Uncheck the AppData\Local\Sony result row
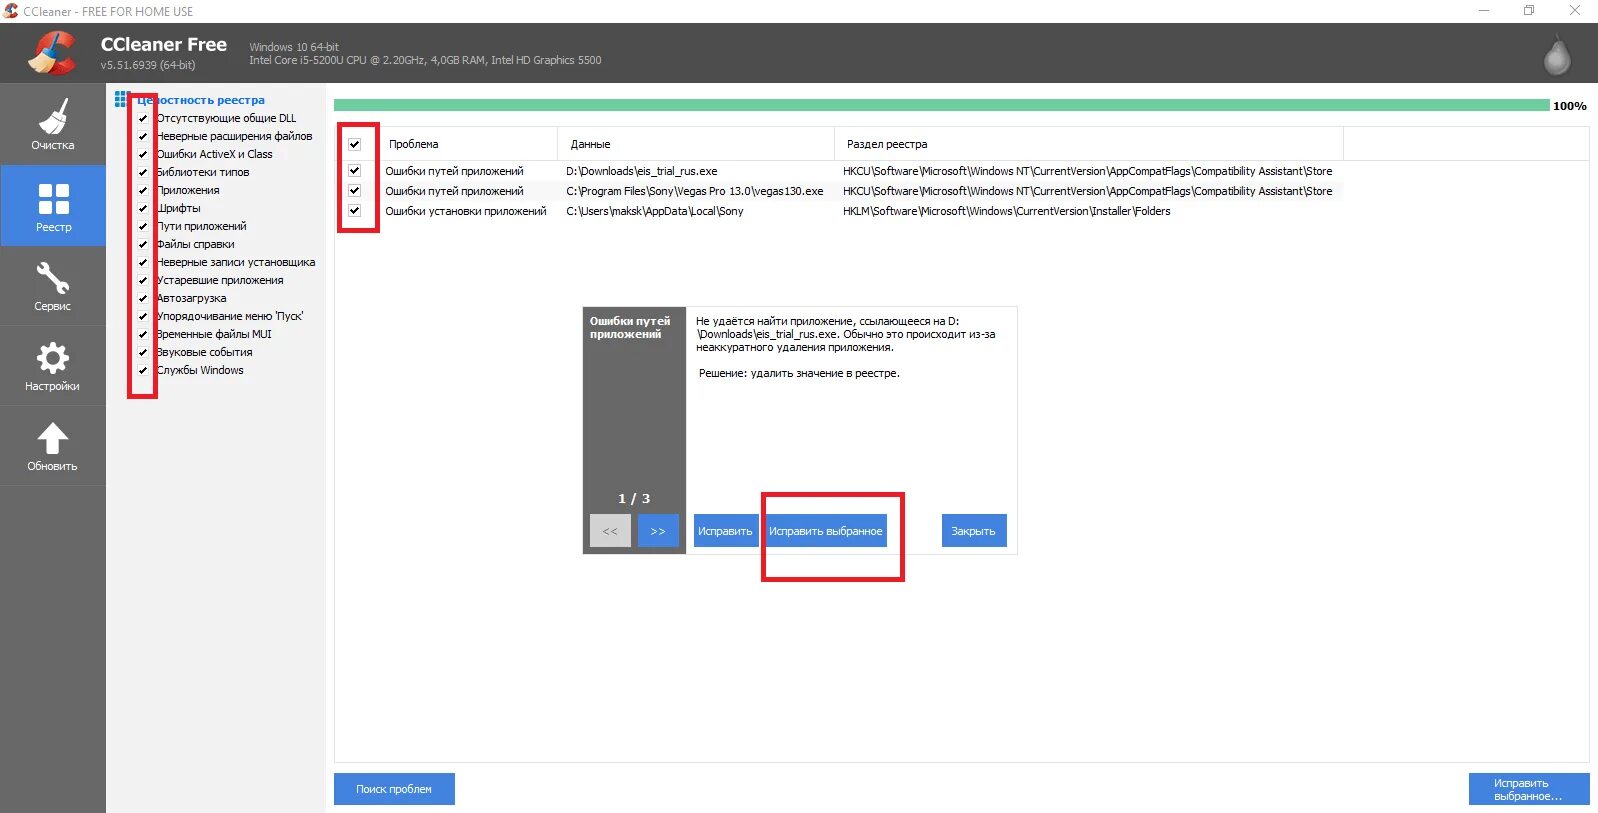The height and width of the screenshot is (813, 1598). [x=354, y=211]
